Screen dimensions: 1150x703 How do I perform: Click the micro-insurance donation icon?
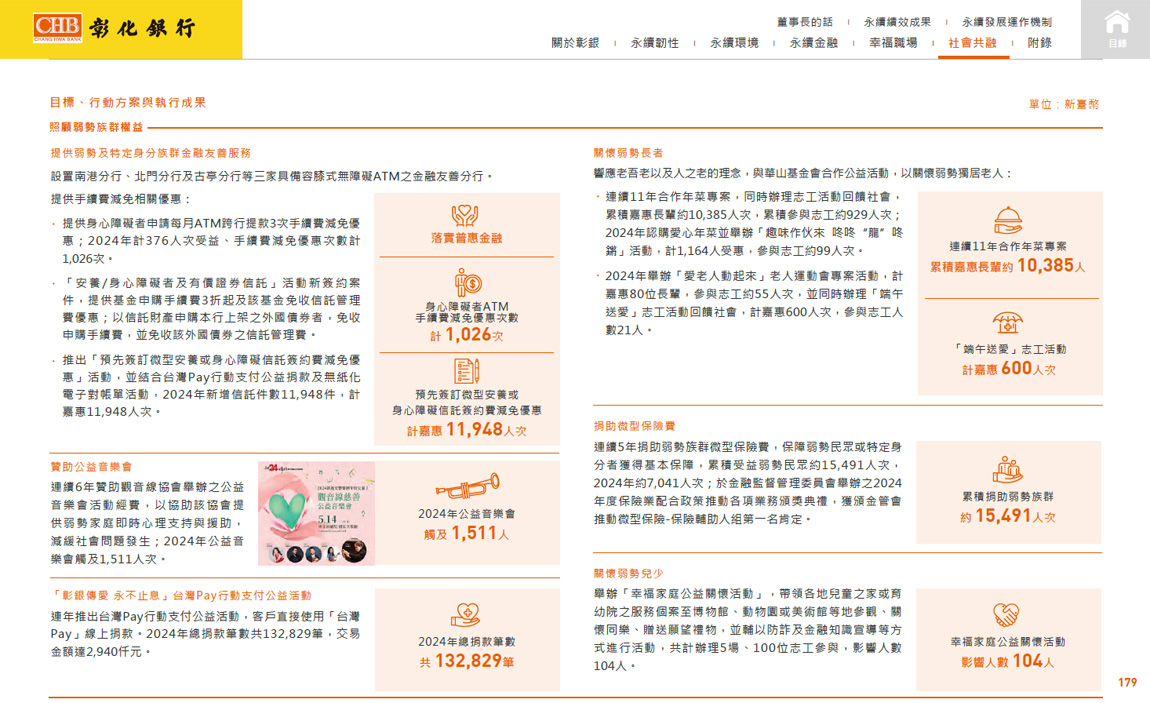(x=1008, y=469)
